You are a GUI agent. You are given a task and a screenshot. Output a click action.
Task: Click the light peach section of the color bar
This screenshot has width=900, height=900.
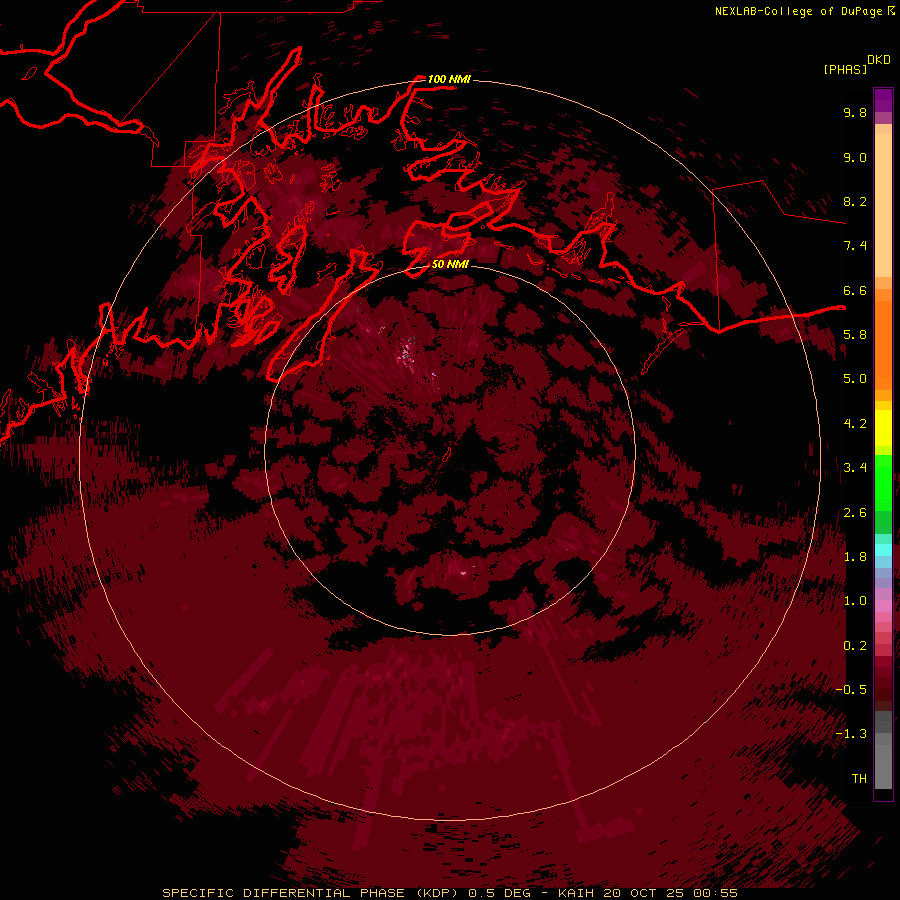(x=883, y=205)
